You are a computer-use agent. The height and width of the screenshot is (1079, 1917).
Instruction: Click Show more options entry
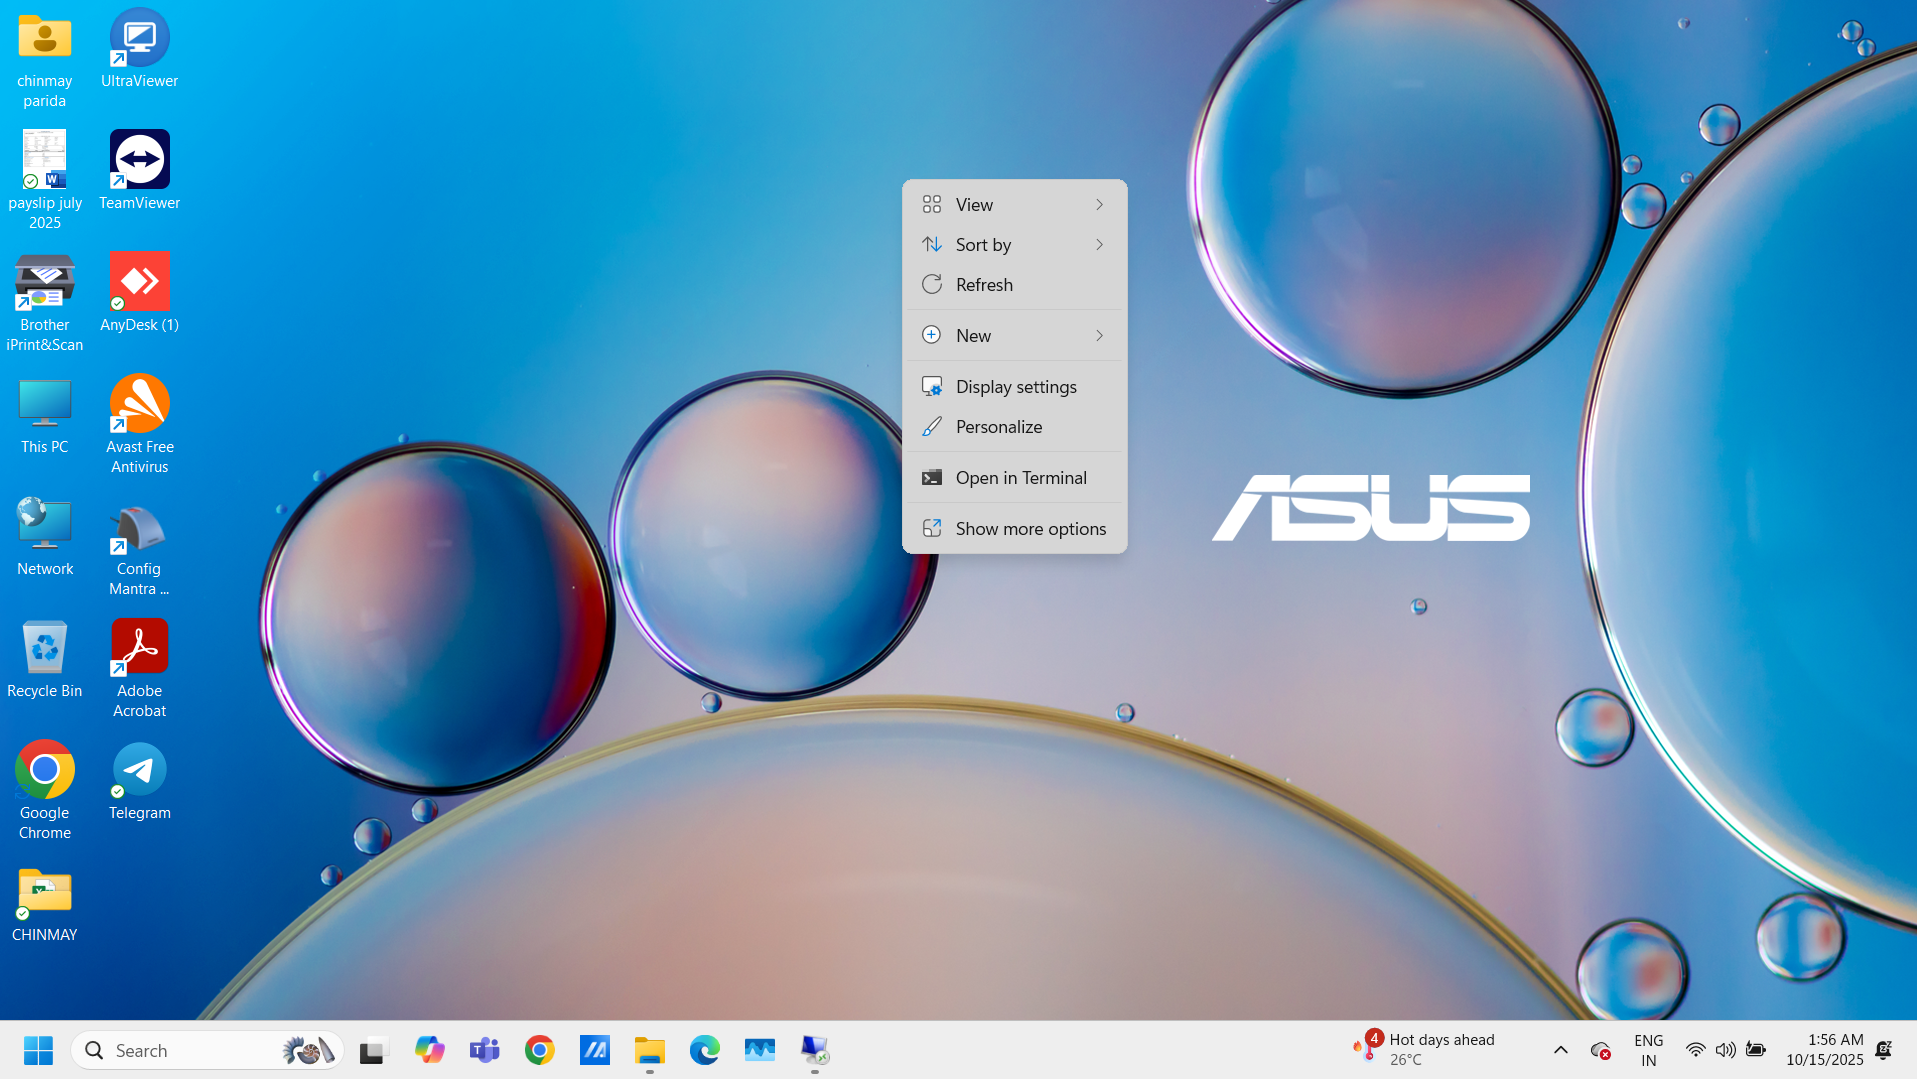click(x=1030, y=529)
